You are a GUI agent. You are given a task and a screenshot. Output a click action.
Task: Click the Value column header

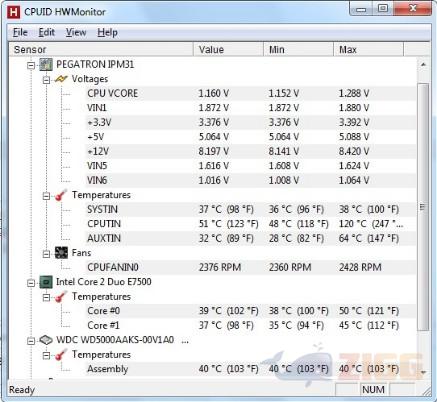(228, 50)
